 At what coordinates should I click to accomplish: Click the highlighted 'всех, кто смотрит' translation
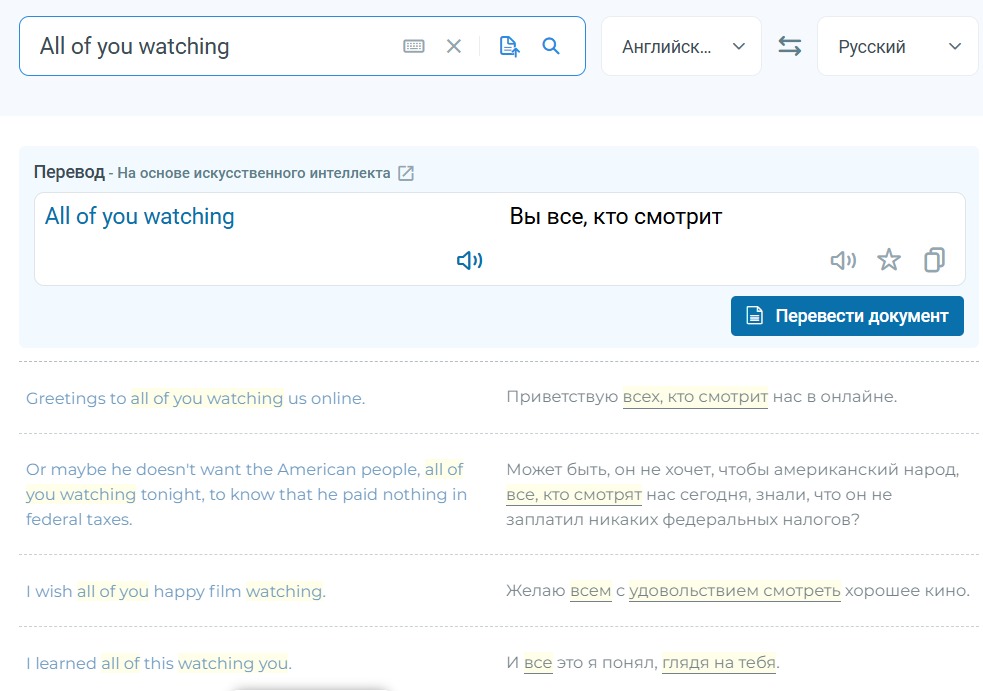(695, 397)
